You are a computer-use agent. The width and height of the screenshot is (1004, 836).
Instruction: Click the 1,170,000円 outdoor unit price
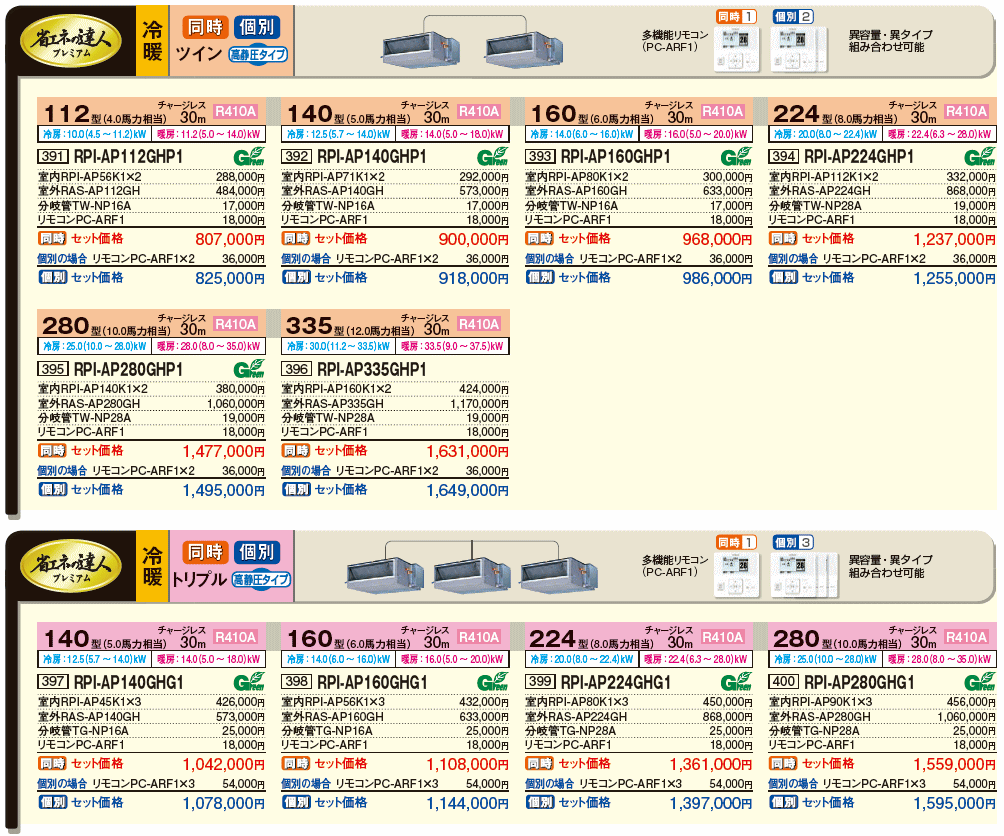479,404
